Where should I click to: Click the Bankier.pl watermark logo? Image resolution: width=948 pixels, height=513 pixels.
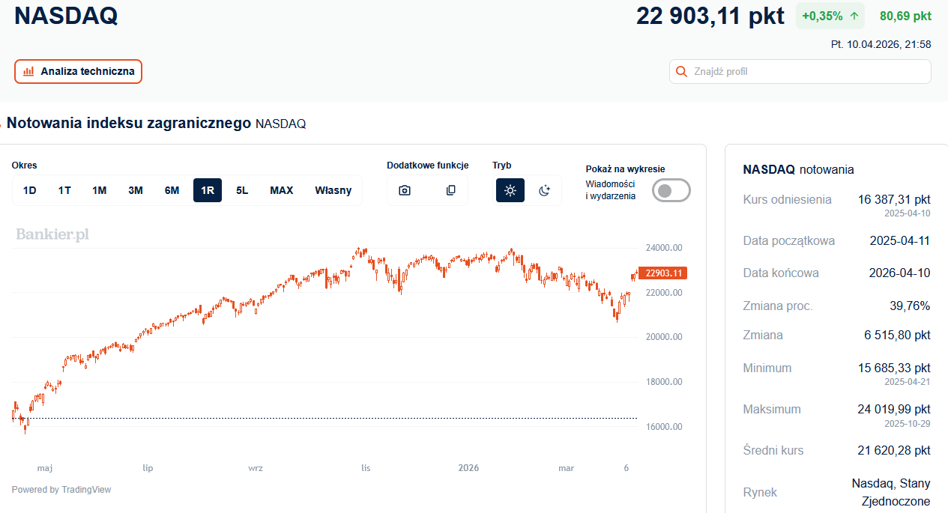click(53, 234)
